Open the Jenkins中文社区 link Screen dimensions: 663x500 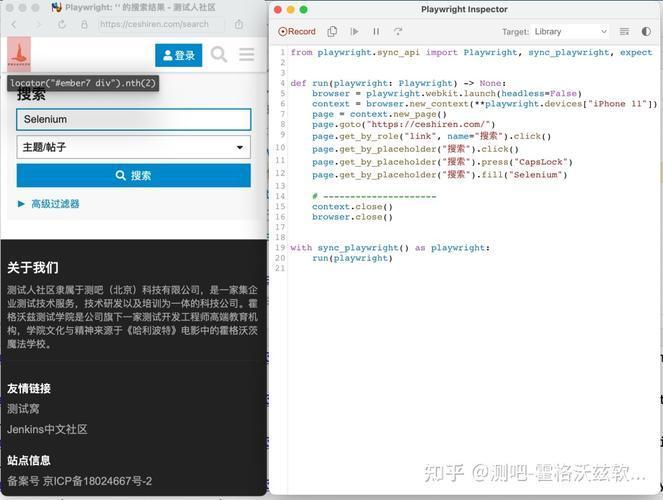click(x=47, y=429)
